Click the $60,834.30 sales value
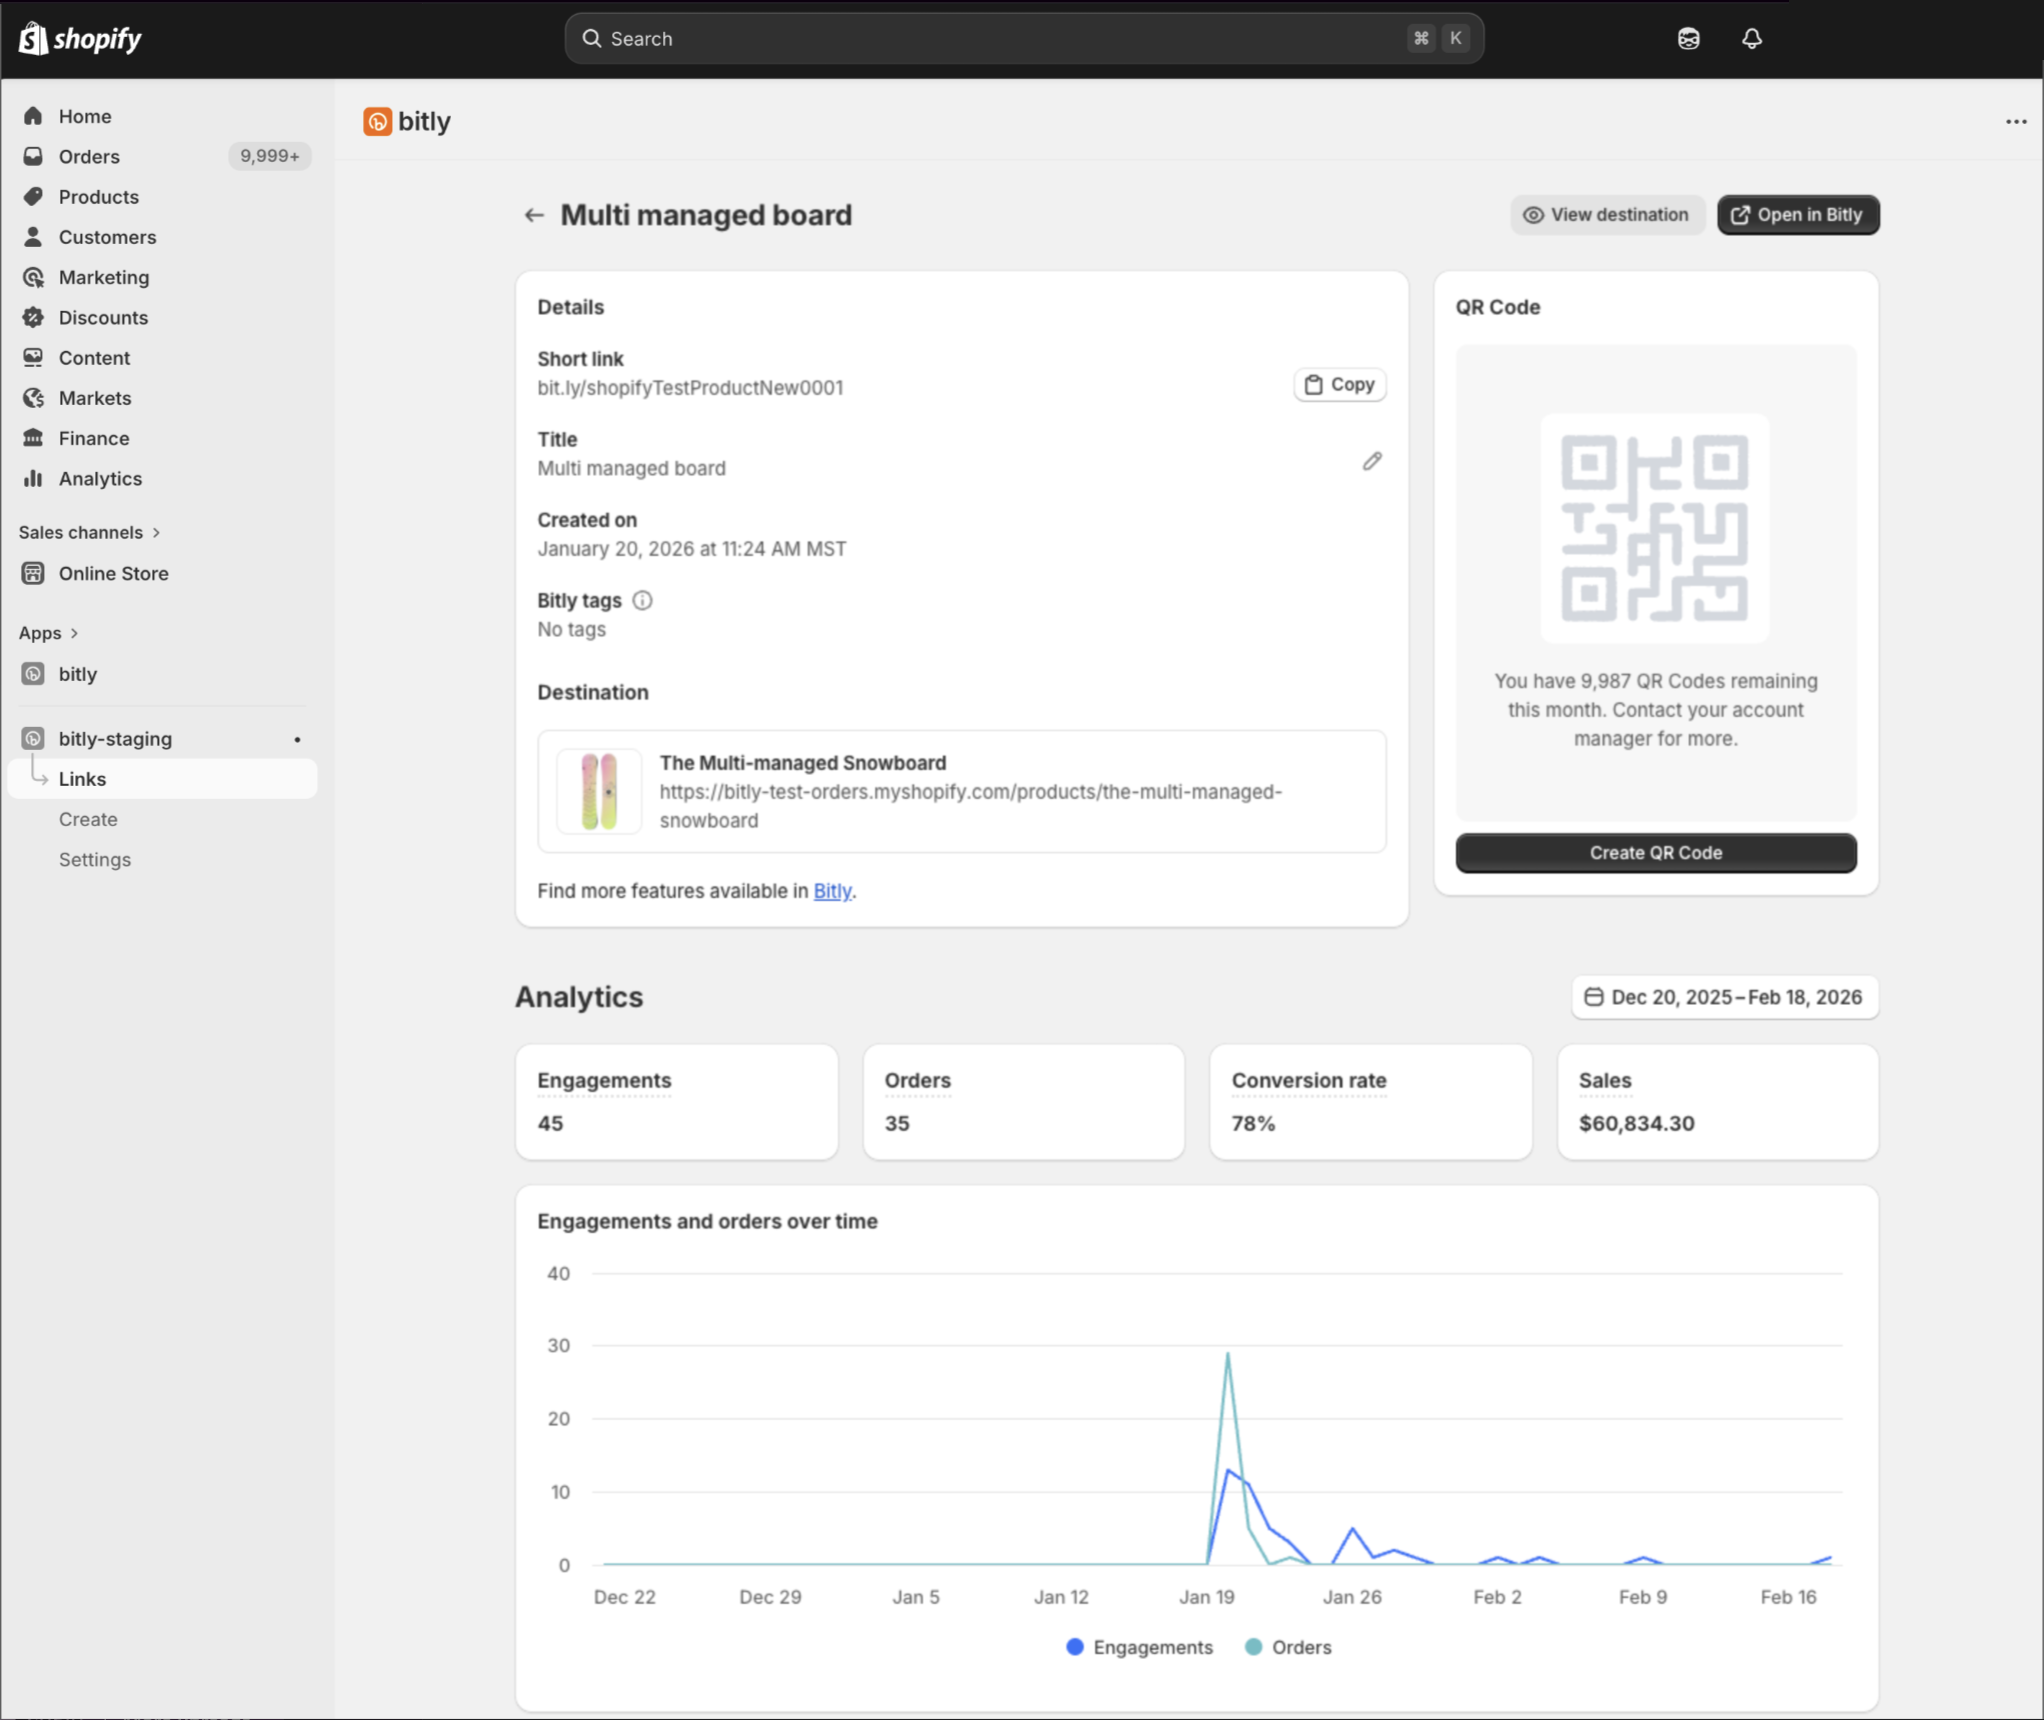This screenshot has width=2044, height=1720. pos(1636,1123)
